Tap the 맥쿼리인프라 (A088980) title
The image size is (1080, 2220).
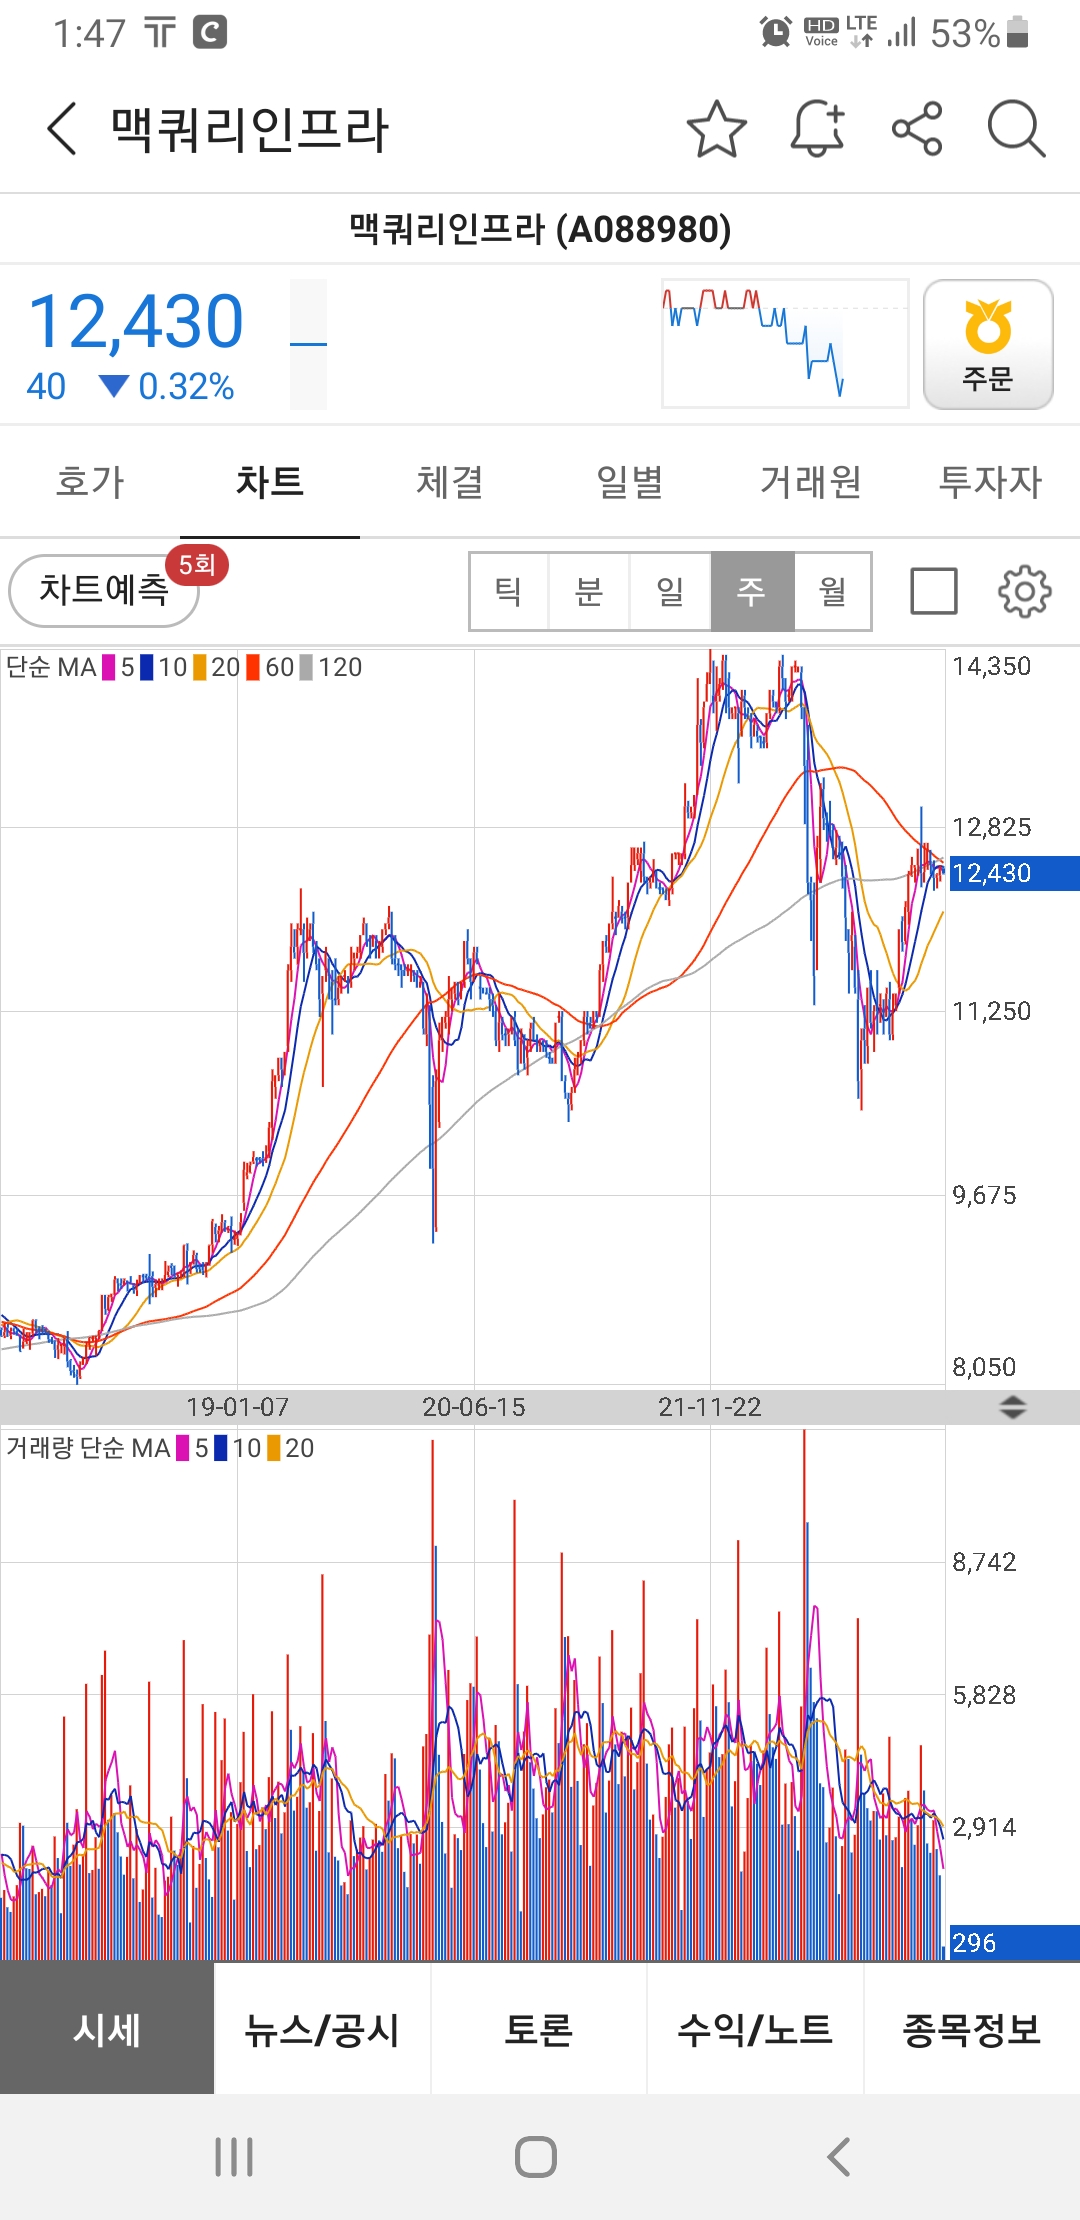540,229
